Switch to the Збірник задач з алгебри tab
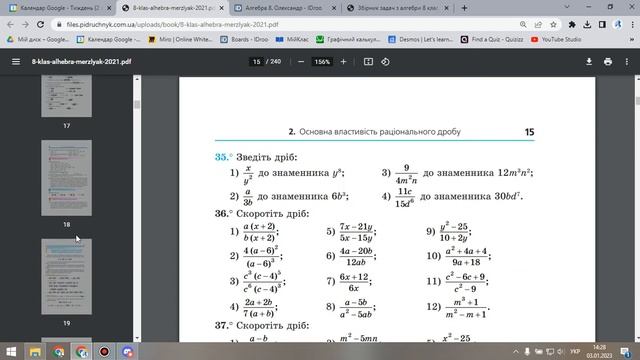This screenshot has width=640, height=360. (x=398, y=8)
